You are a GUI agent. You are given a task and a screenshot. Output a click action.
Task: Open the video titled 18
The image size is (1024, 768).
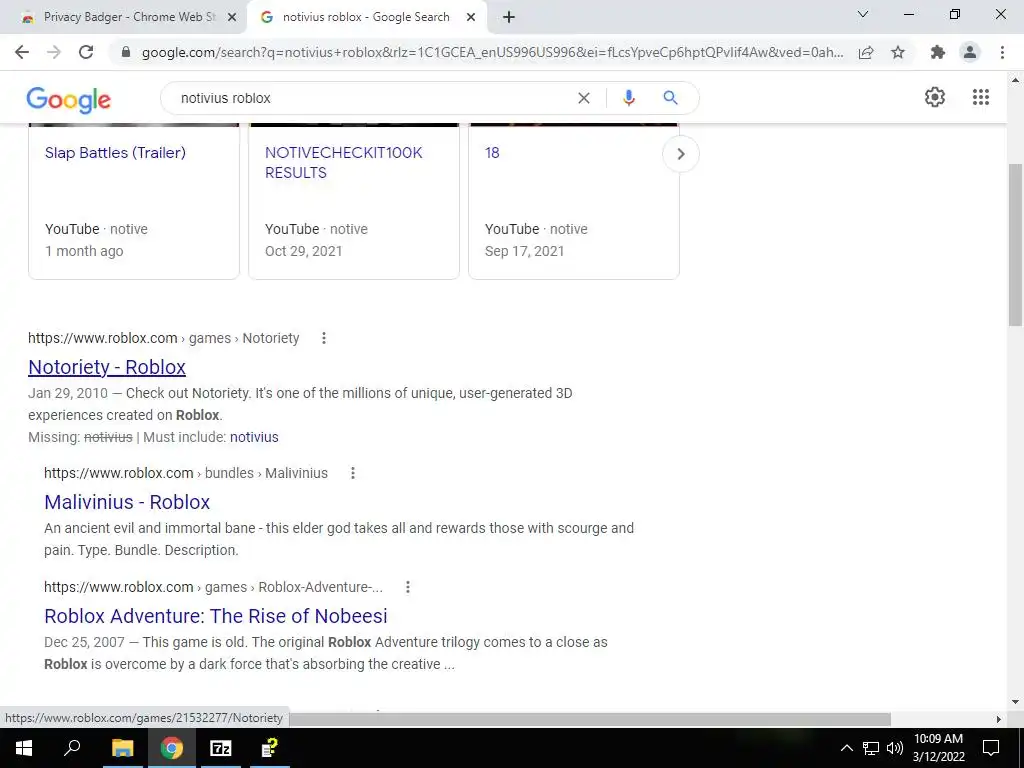[x=492, y=153]
